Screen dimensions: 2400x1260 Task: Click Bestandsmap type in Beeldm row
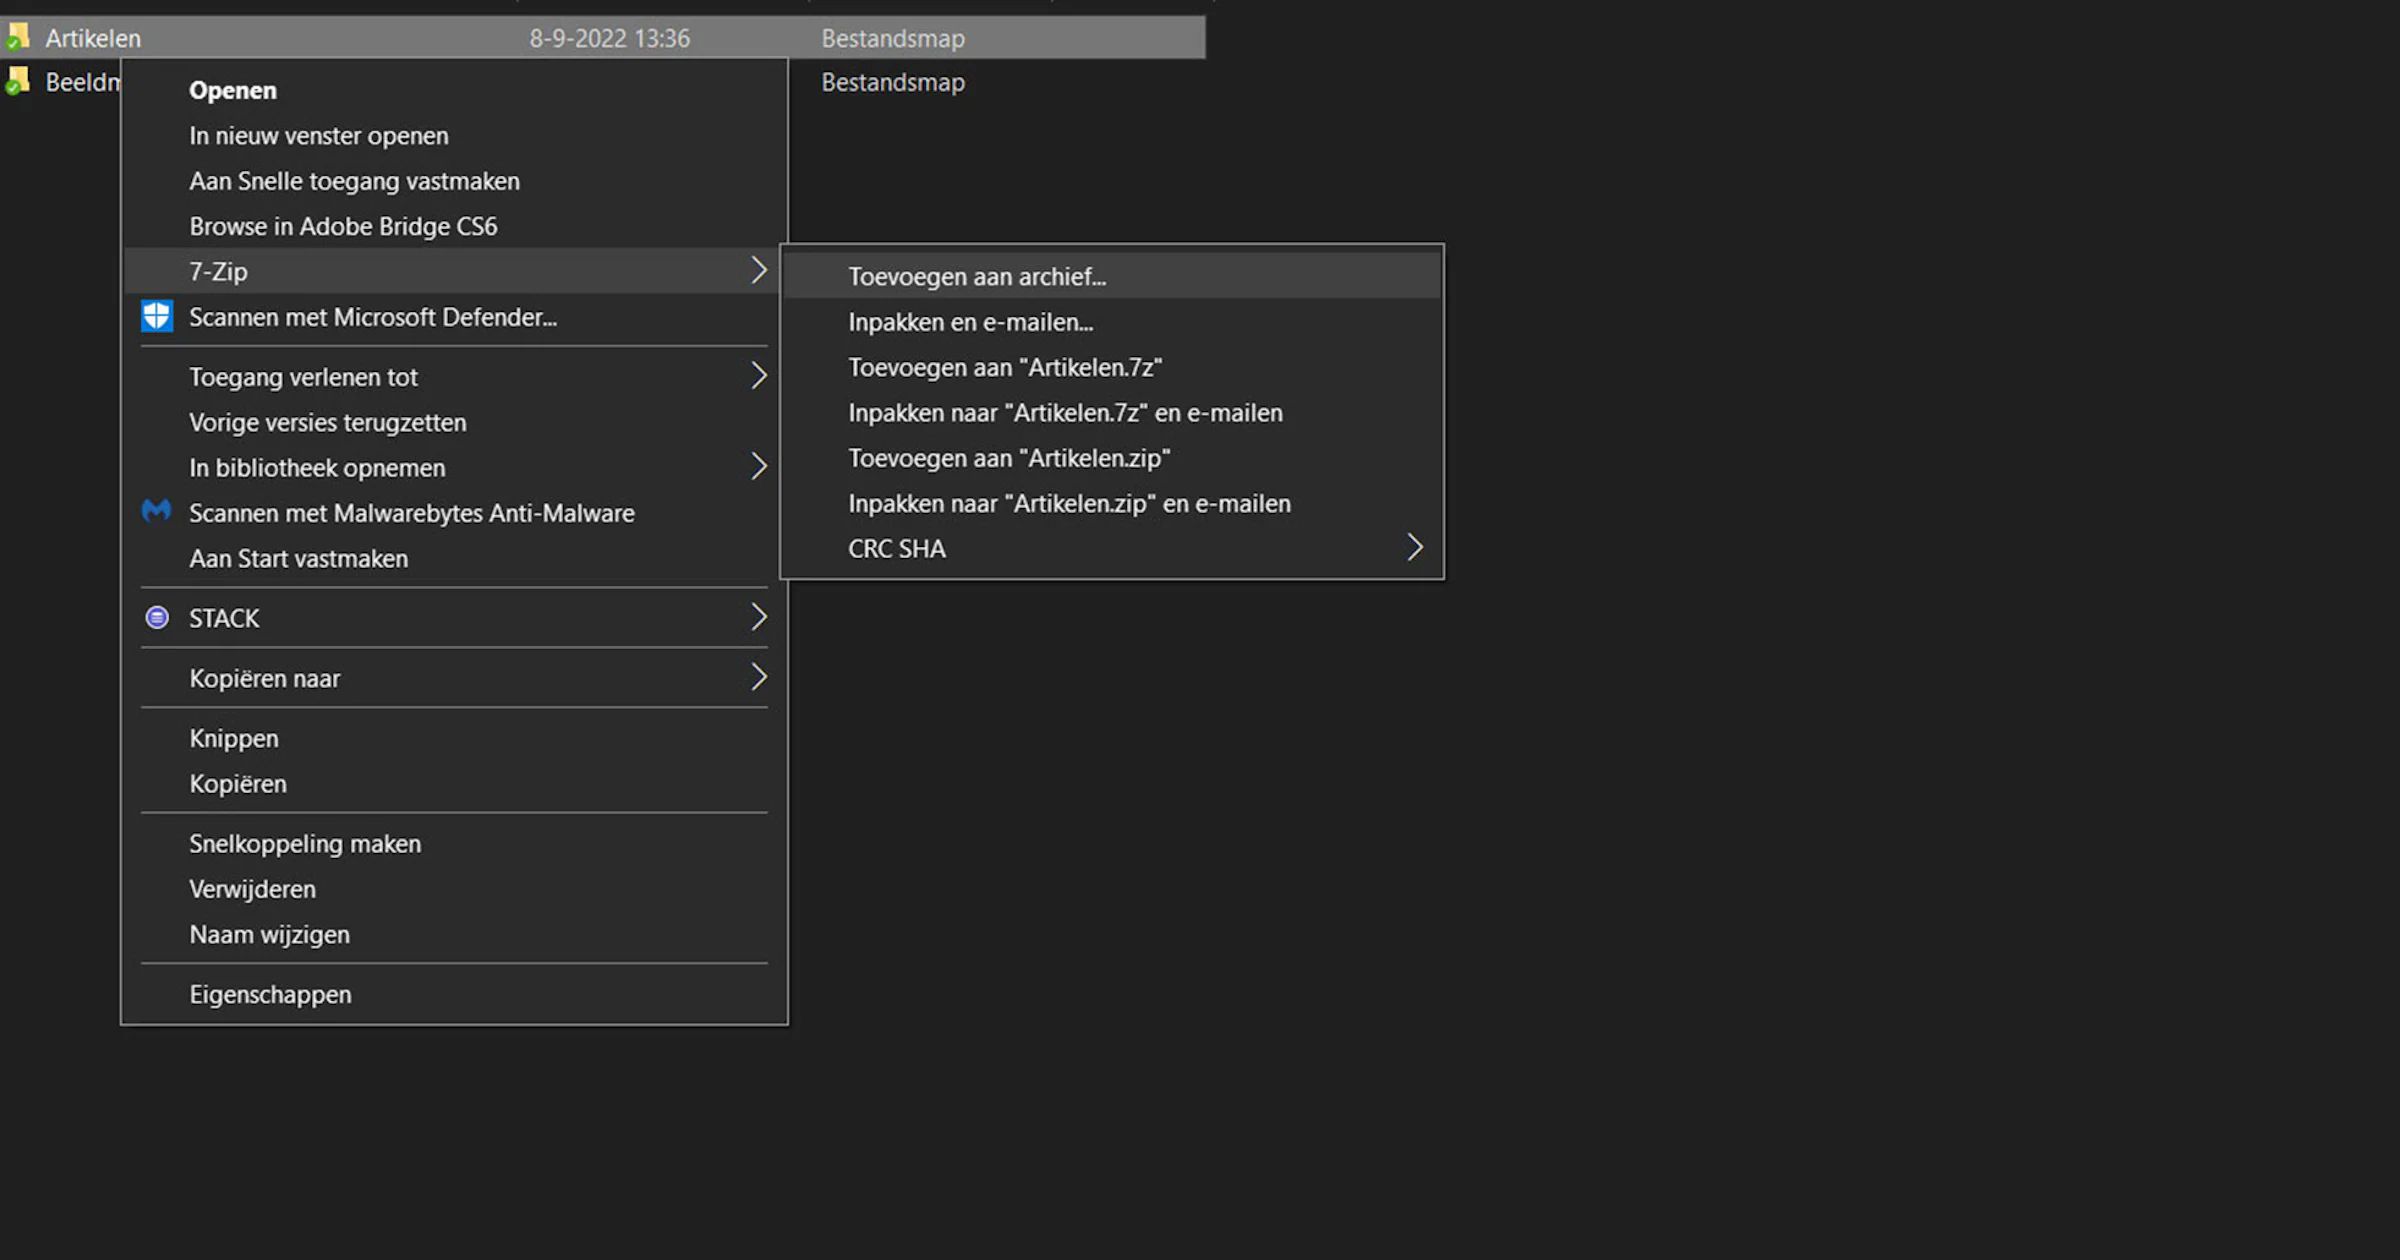(x=893, y=82)
